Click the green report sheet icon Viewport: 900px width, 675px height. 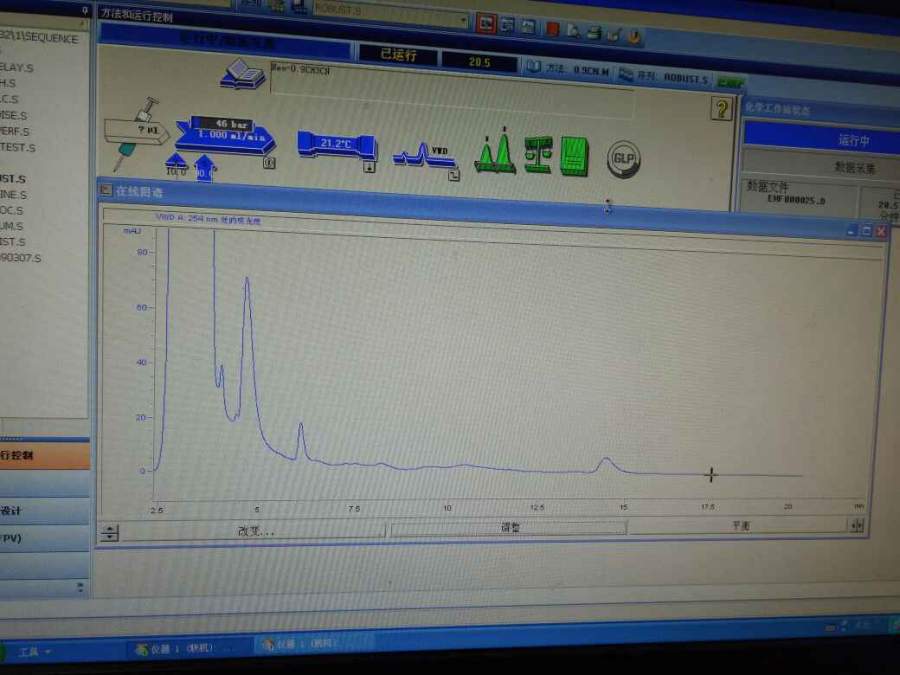[x=575, y=156]
